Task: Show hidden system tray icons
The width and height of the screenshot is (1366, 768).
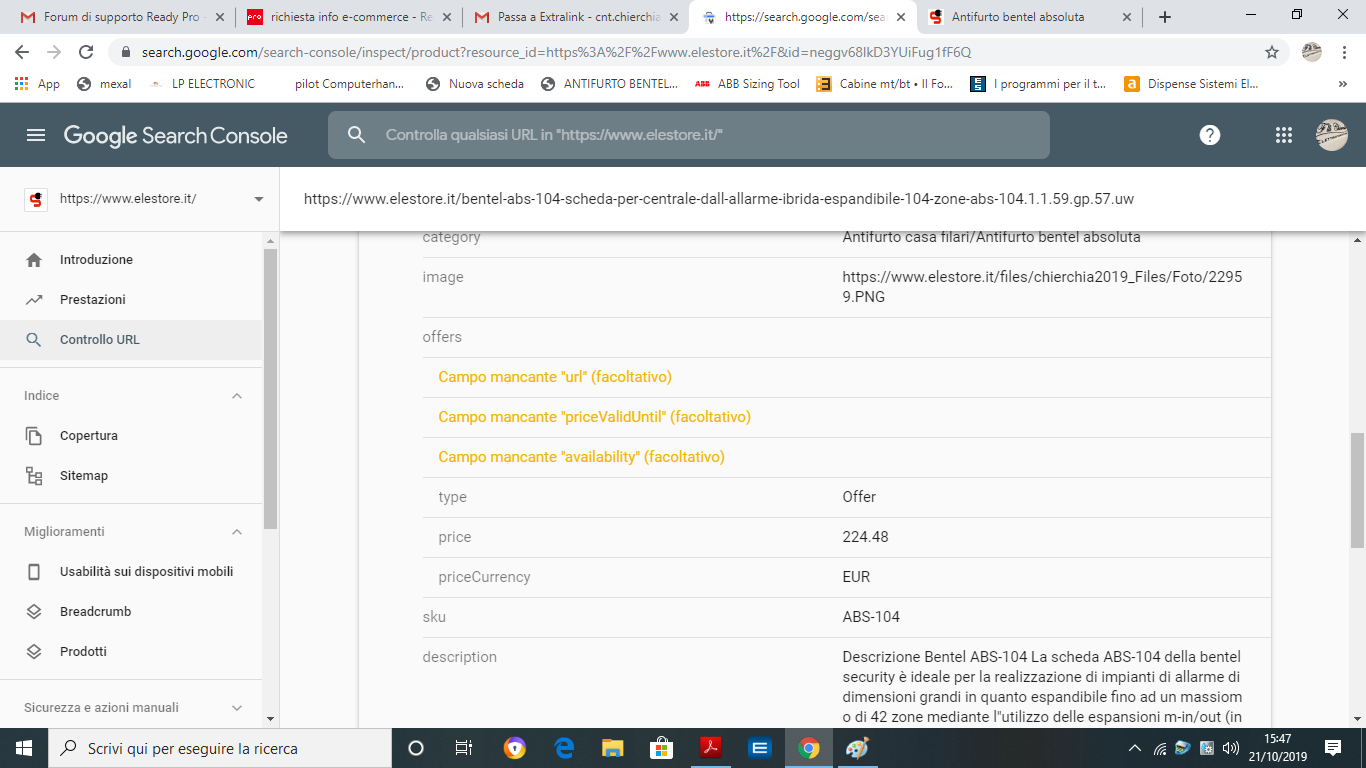Action: (1135, 748)
